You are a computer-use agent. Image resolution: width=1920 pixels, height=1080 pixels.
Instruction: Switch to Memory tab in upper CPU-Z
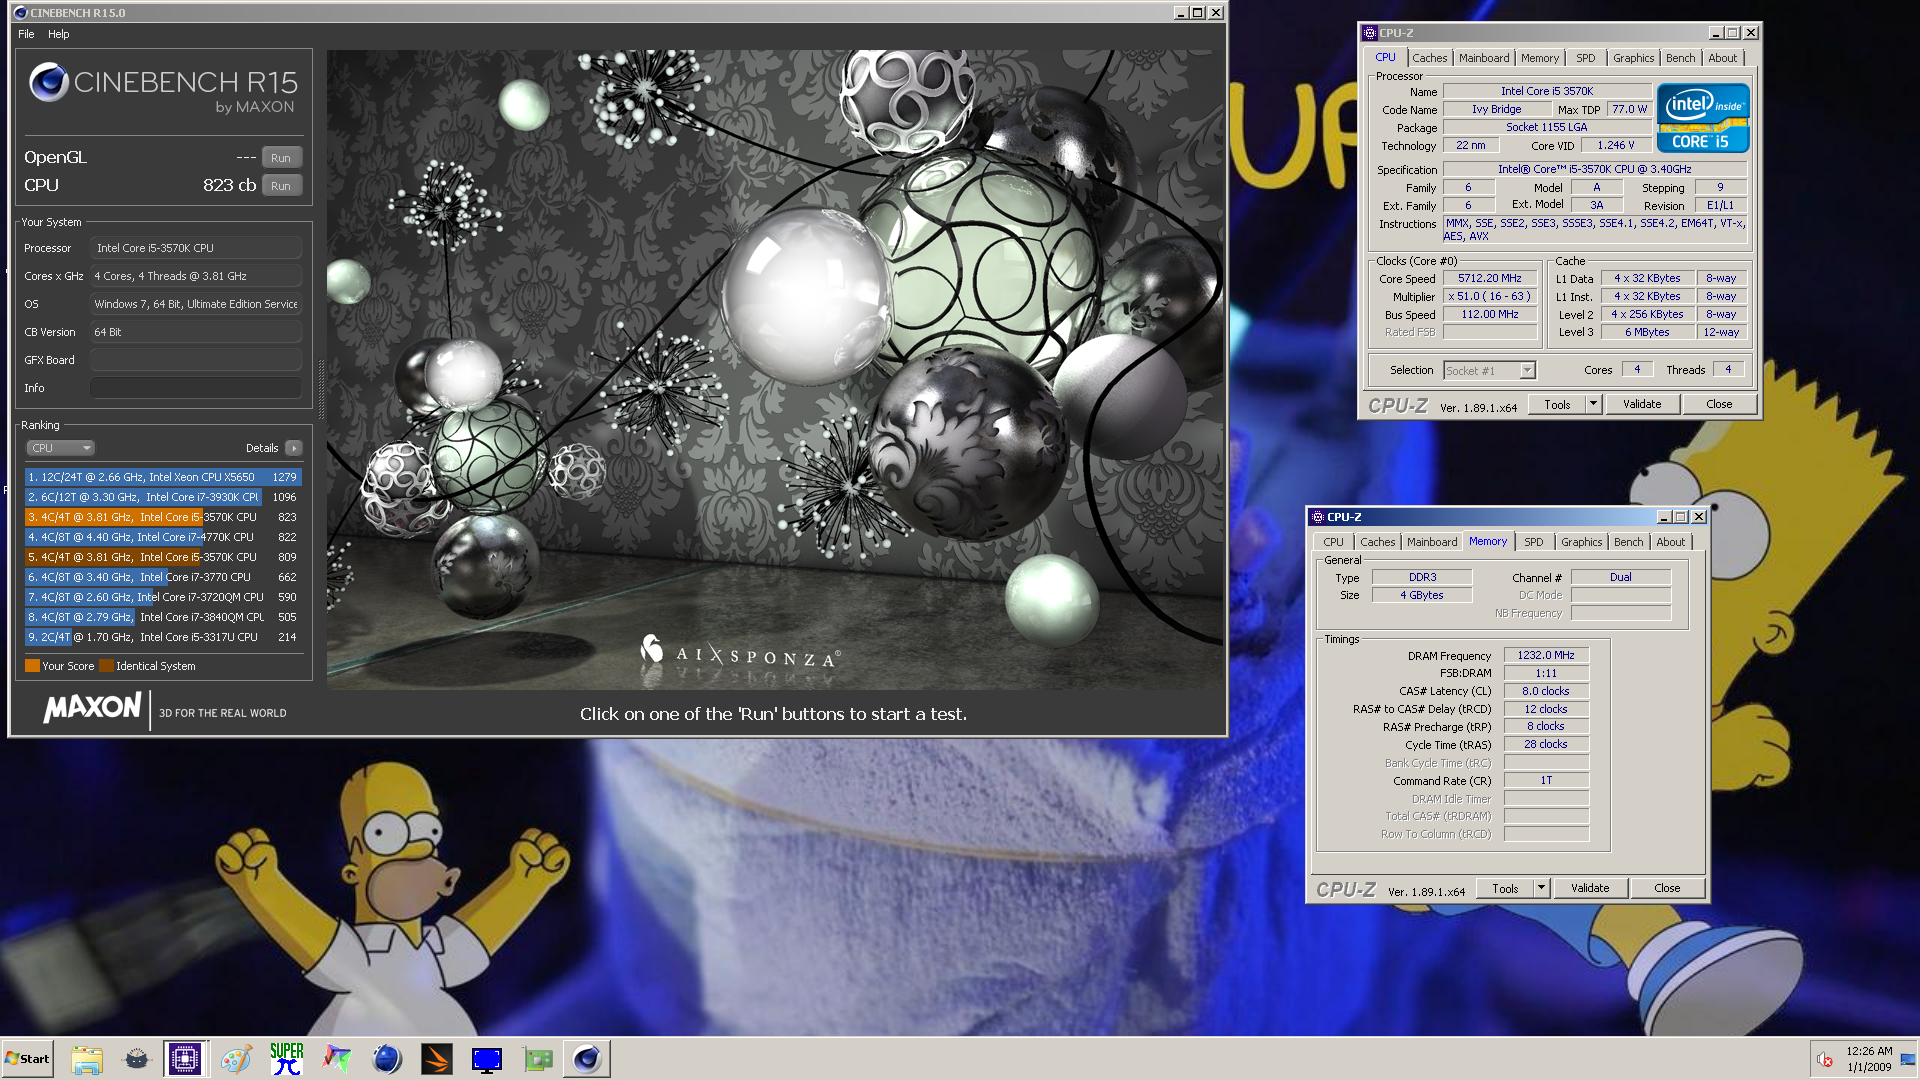pos(1539,58)
